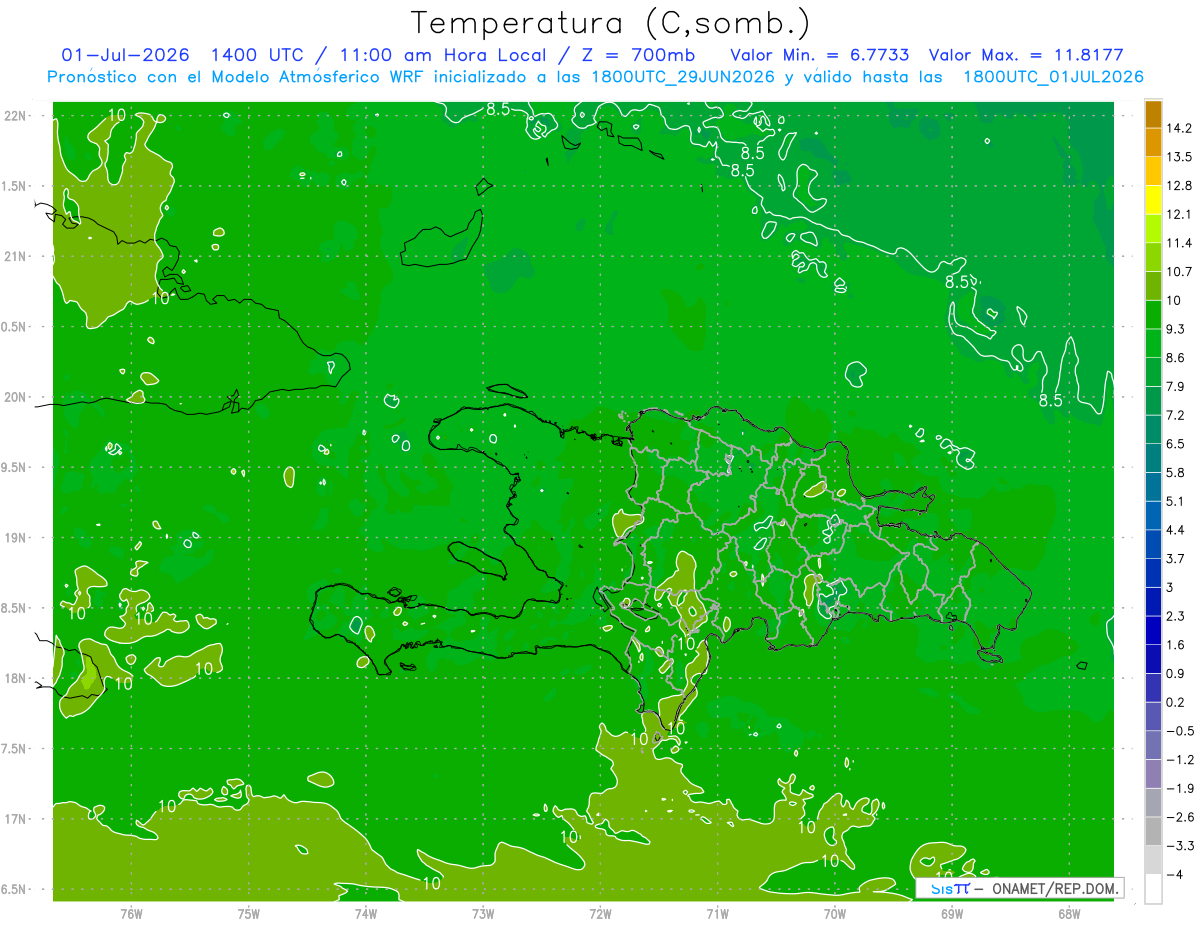Click the '73W' longitude axis label

click(x=483, y=914)
